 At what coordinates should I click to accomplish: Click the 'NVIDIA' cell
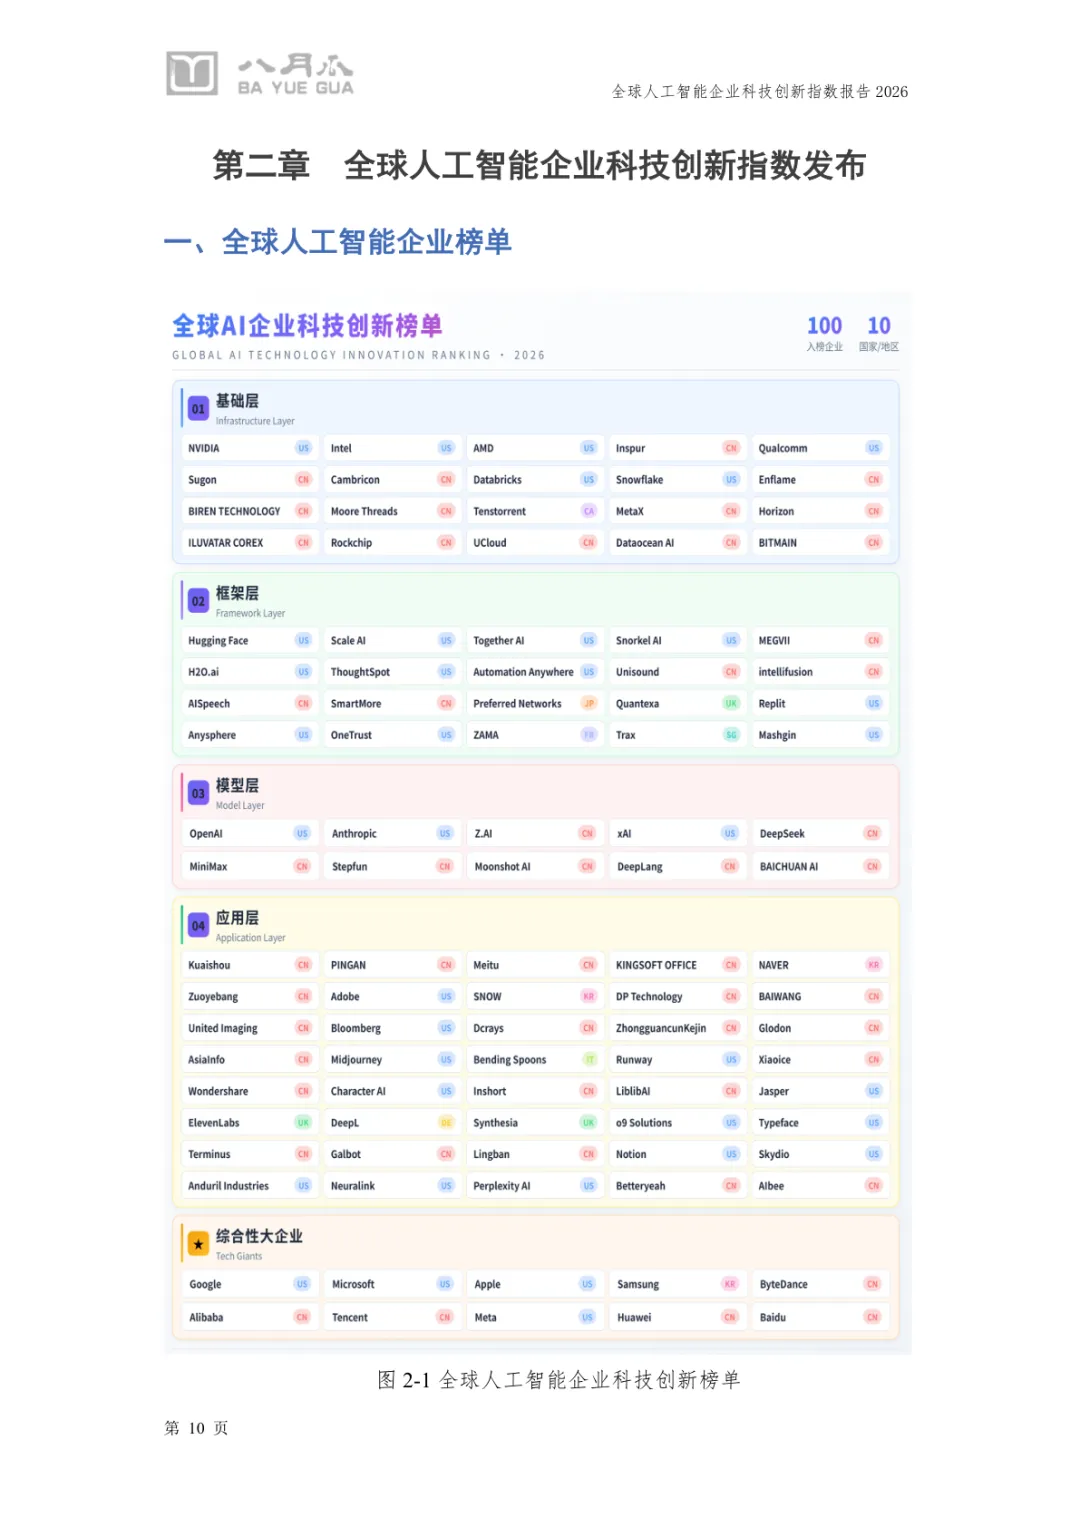[x=249, y=448]
